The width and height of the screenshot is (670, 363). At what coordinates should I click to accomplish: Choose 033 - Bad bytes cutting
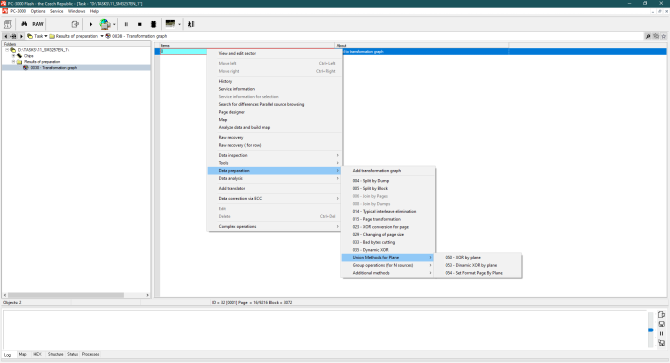pyautogui.click(x=388, y=242)
